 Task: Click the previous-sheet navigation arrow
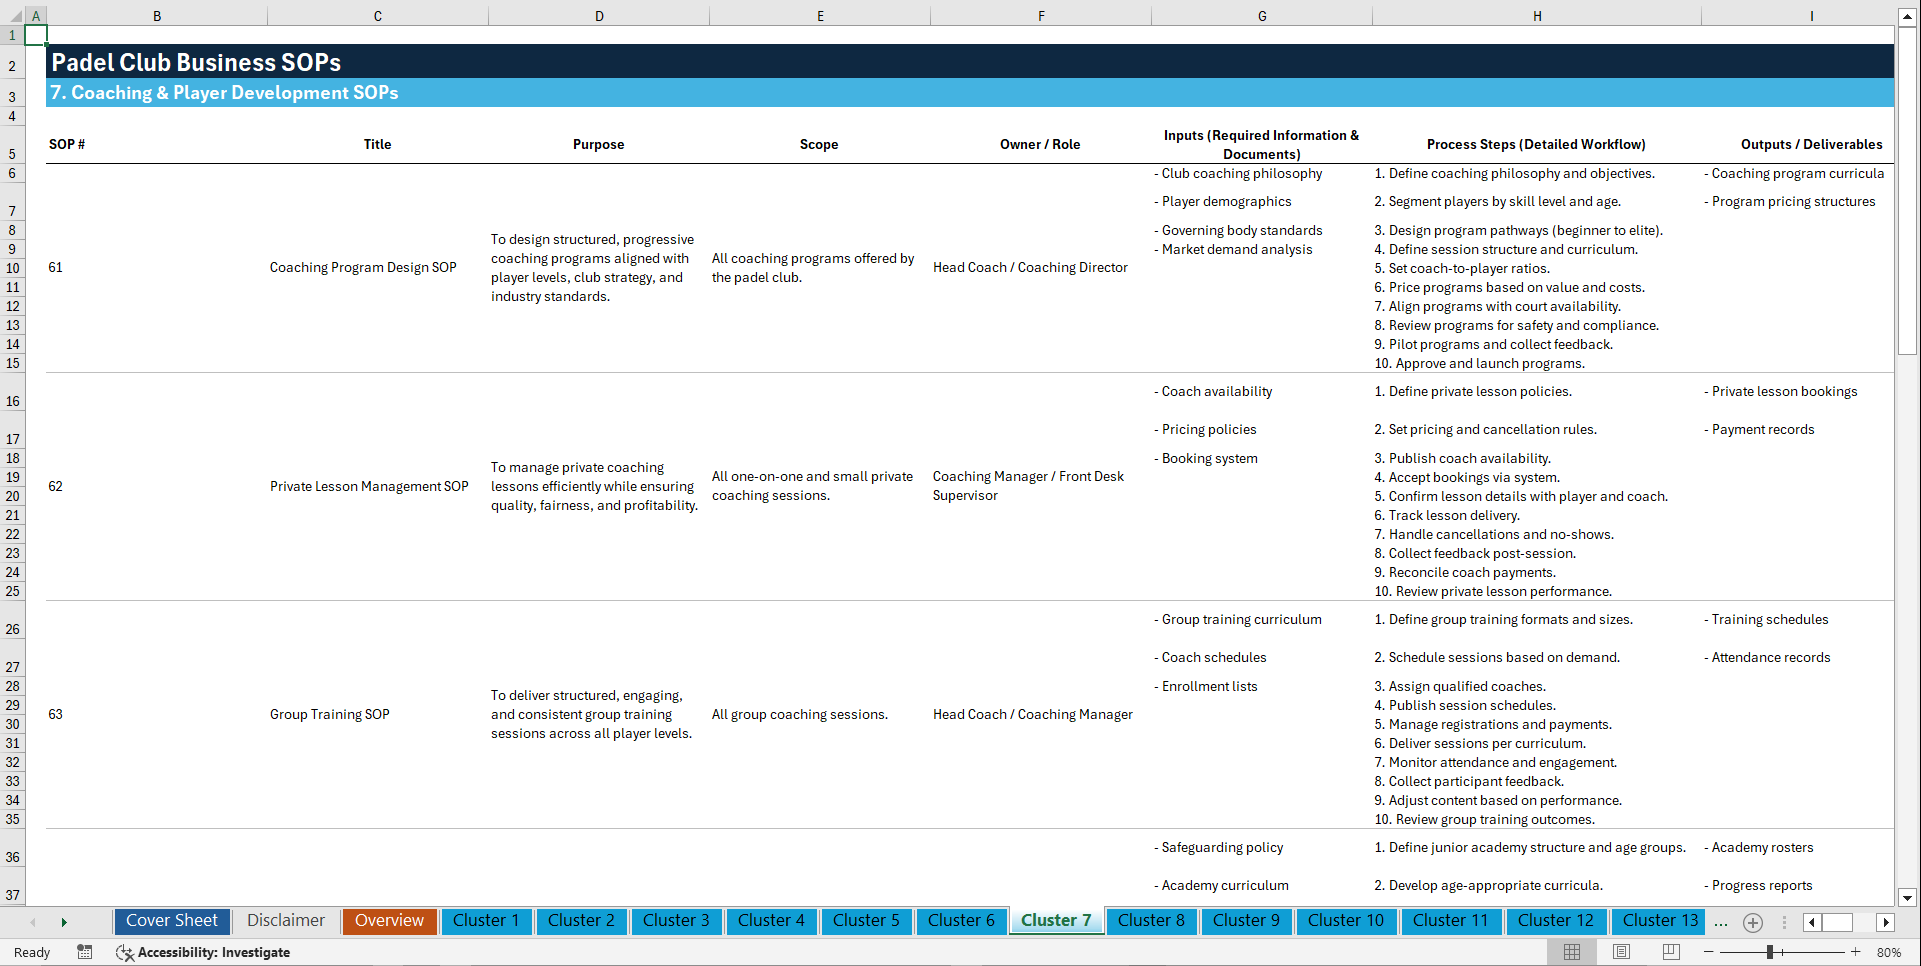point(33,921)
